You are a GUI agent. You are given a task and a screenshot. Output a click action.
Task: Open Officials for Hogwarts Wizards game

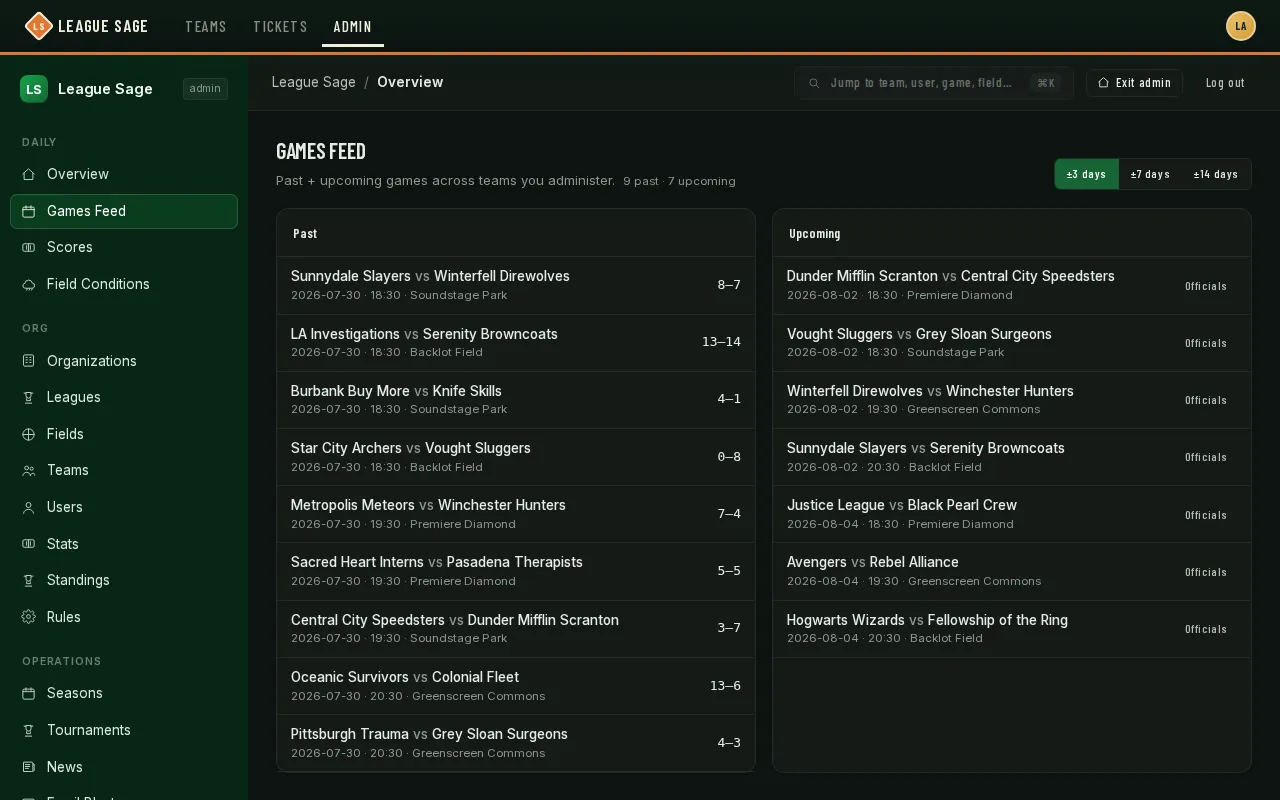pos(1206,629)
